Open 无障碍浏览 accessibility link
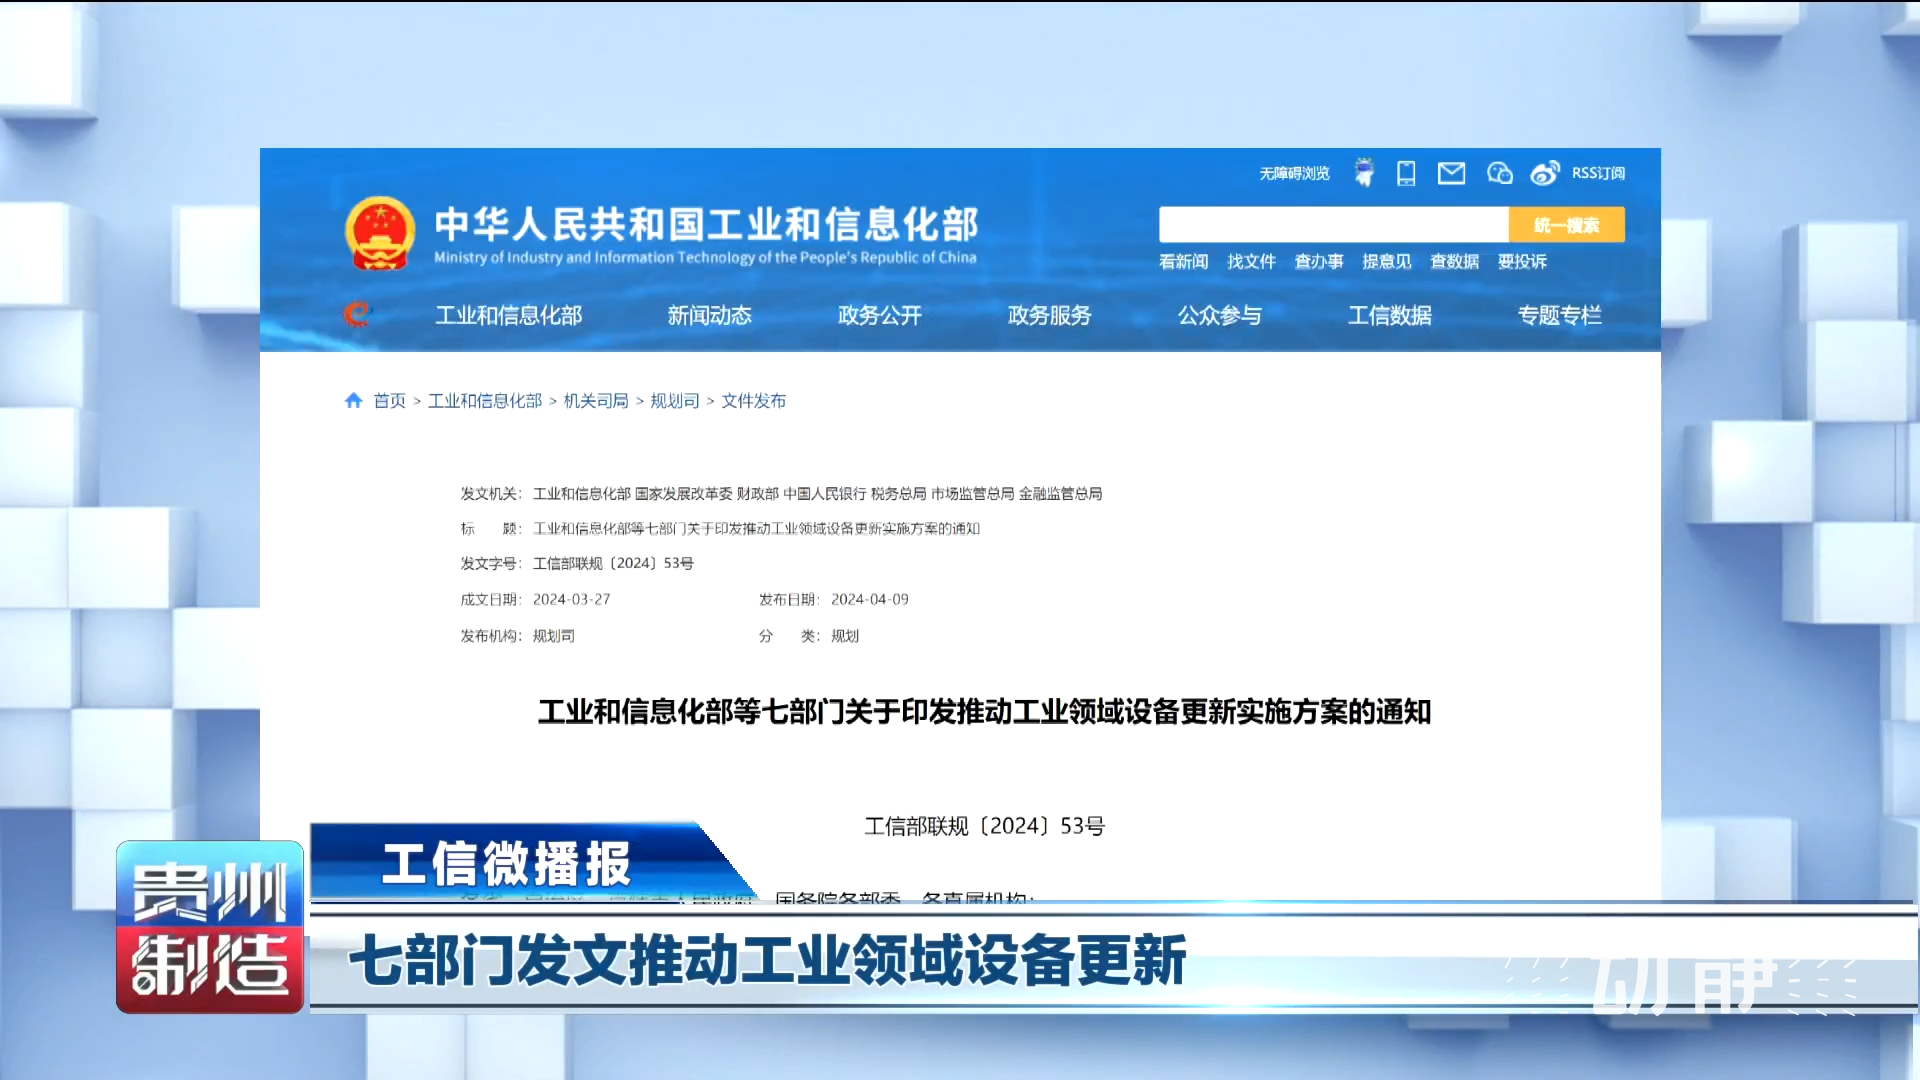This screenshot has width=1920, height=1080. pyautogui.click(x=1294, y=173)
